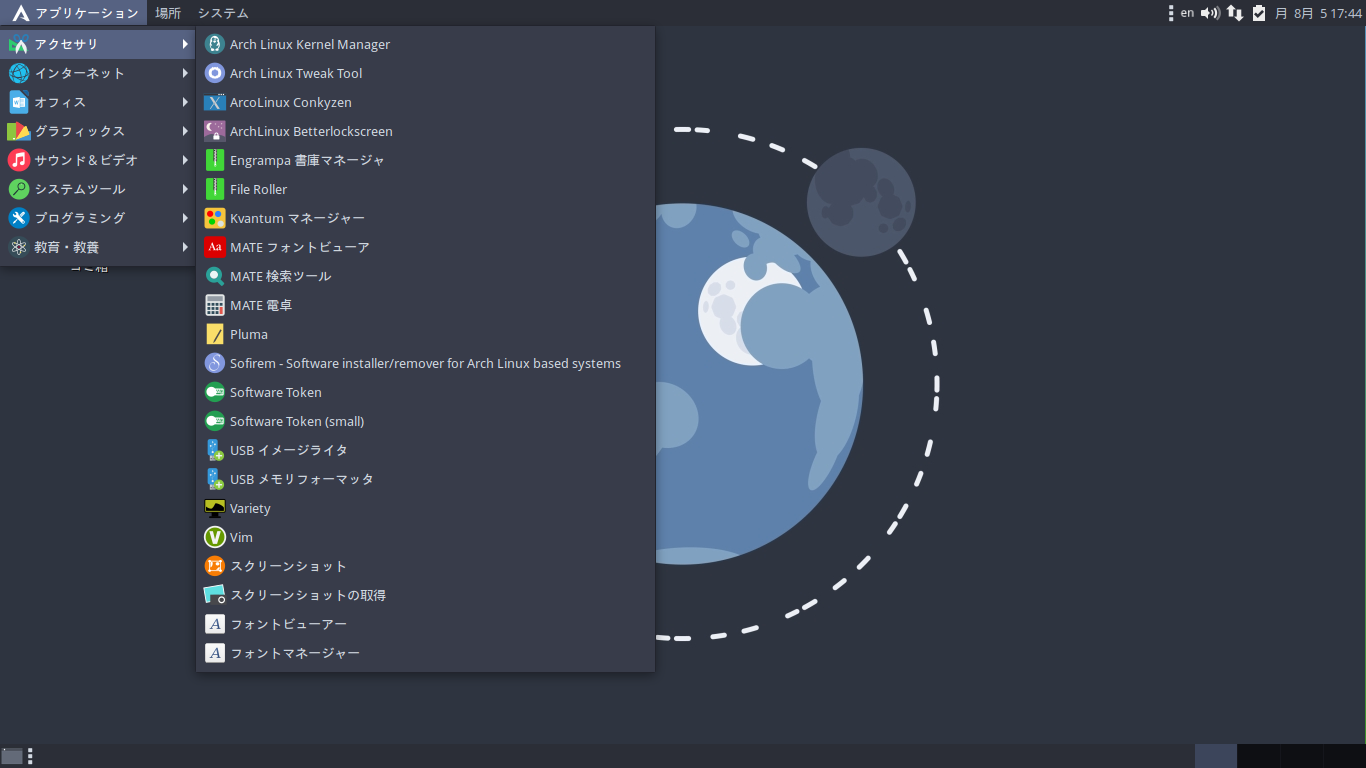Screen dimensions: 1366x768
Task: Open Engrampa 書庫マネージャ via its archive icon
Action: tap(214, 160)
